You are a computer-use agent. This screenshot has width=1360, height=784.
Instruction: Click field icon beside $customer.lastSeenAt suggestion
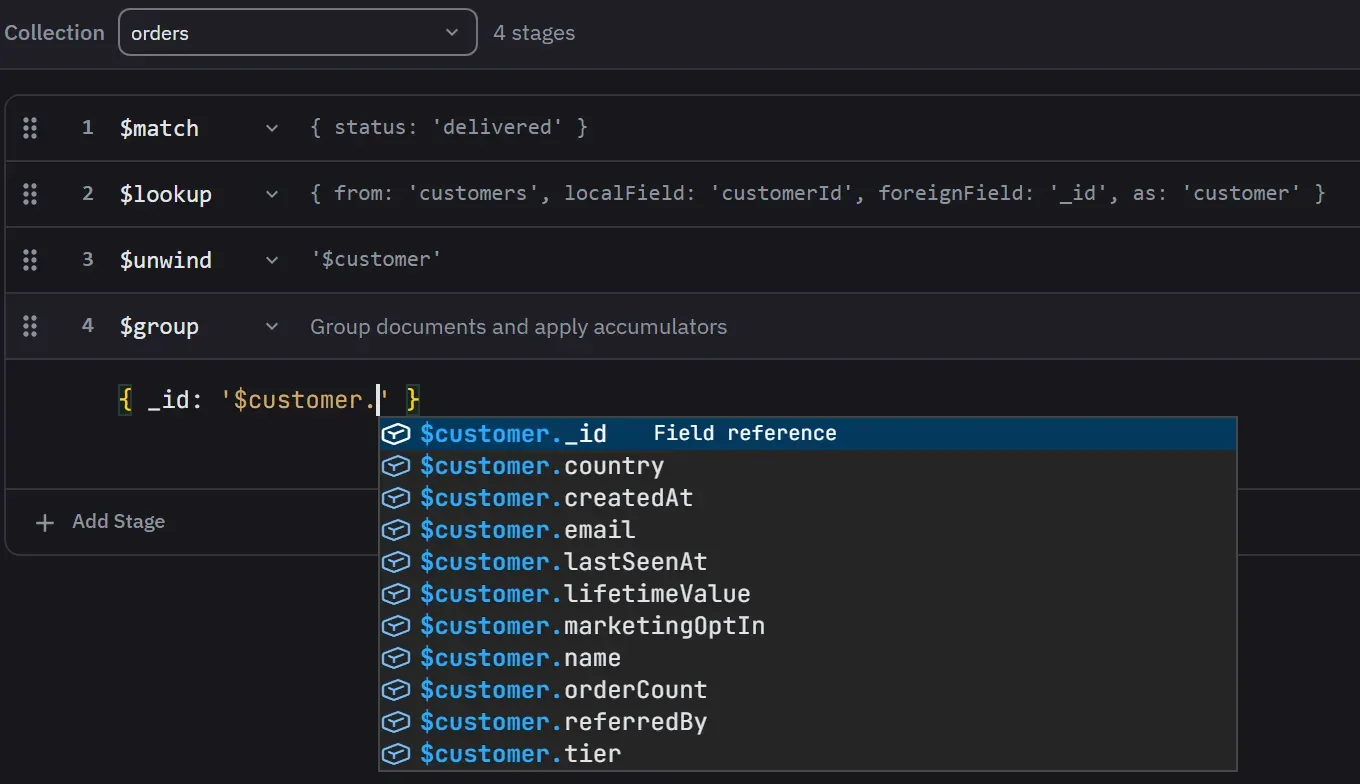click(397, 562)
